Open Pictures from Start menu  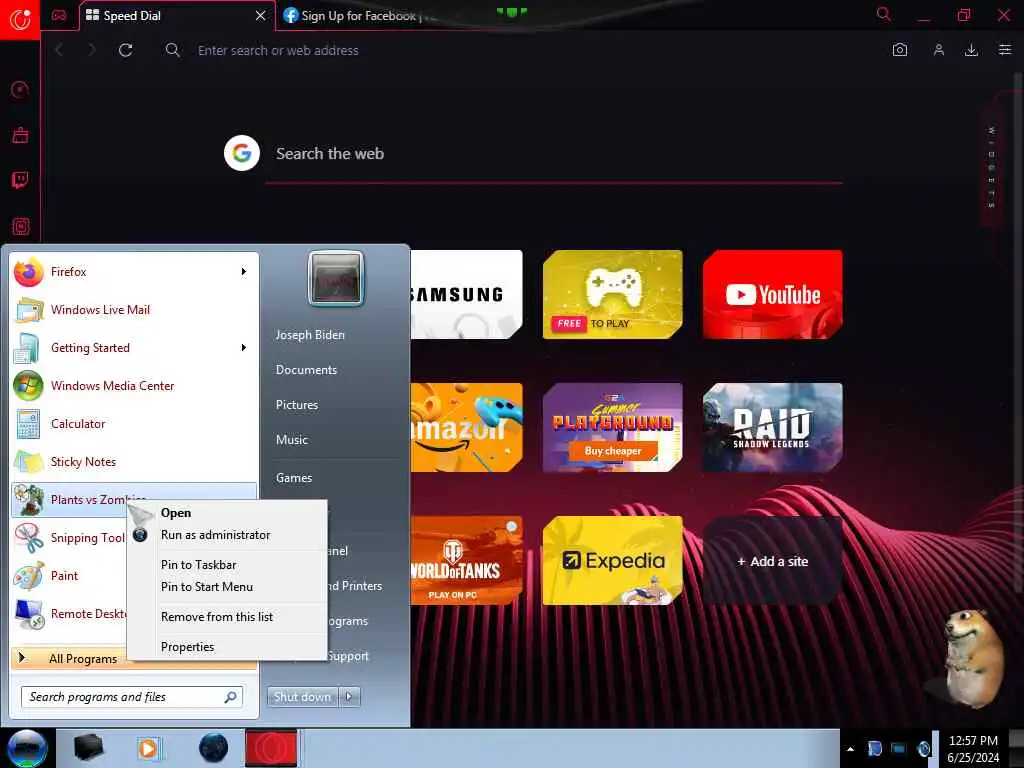pyautogui.click(x=297, y=405)
